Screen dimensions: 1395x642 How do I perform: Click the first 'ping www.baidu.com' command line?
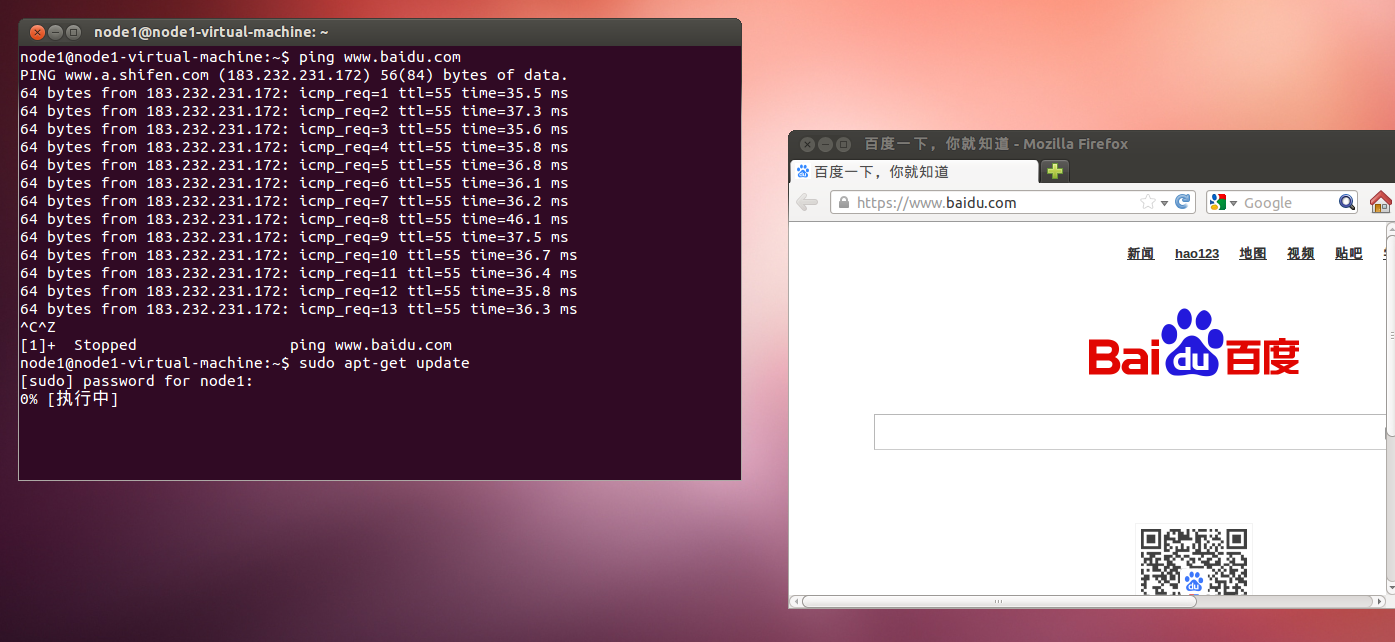click(x=241, y=57)
